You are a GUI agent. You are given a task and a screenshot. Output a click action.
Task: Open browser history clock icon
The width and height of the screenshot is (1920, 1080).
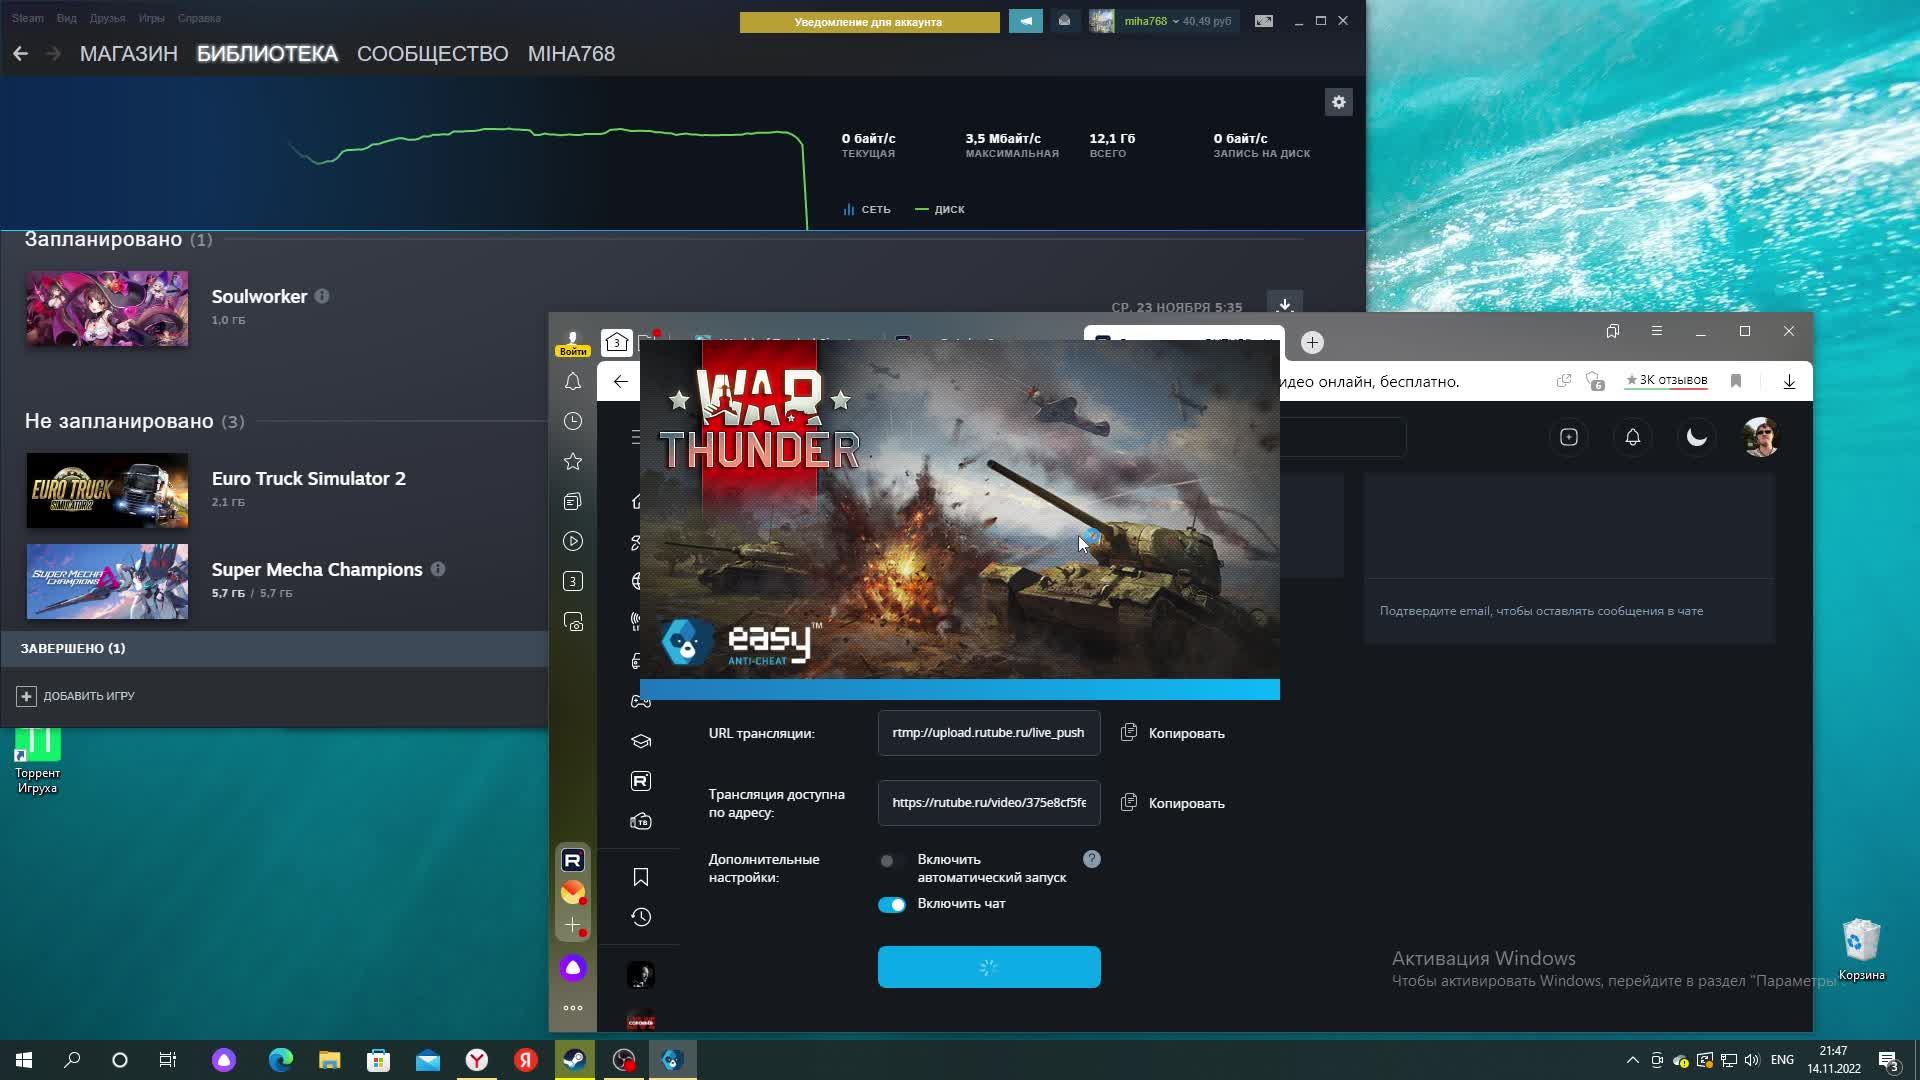click(x=573, y=422)
